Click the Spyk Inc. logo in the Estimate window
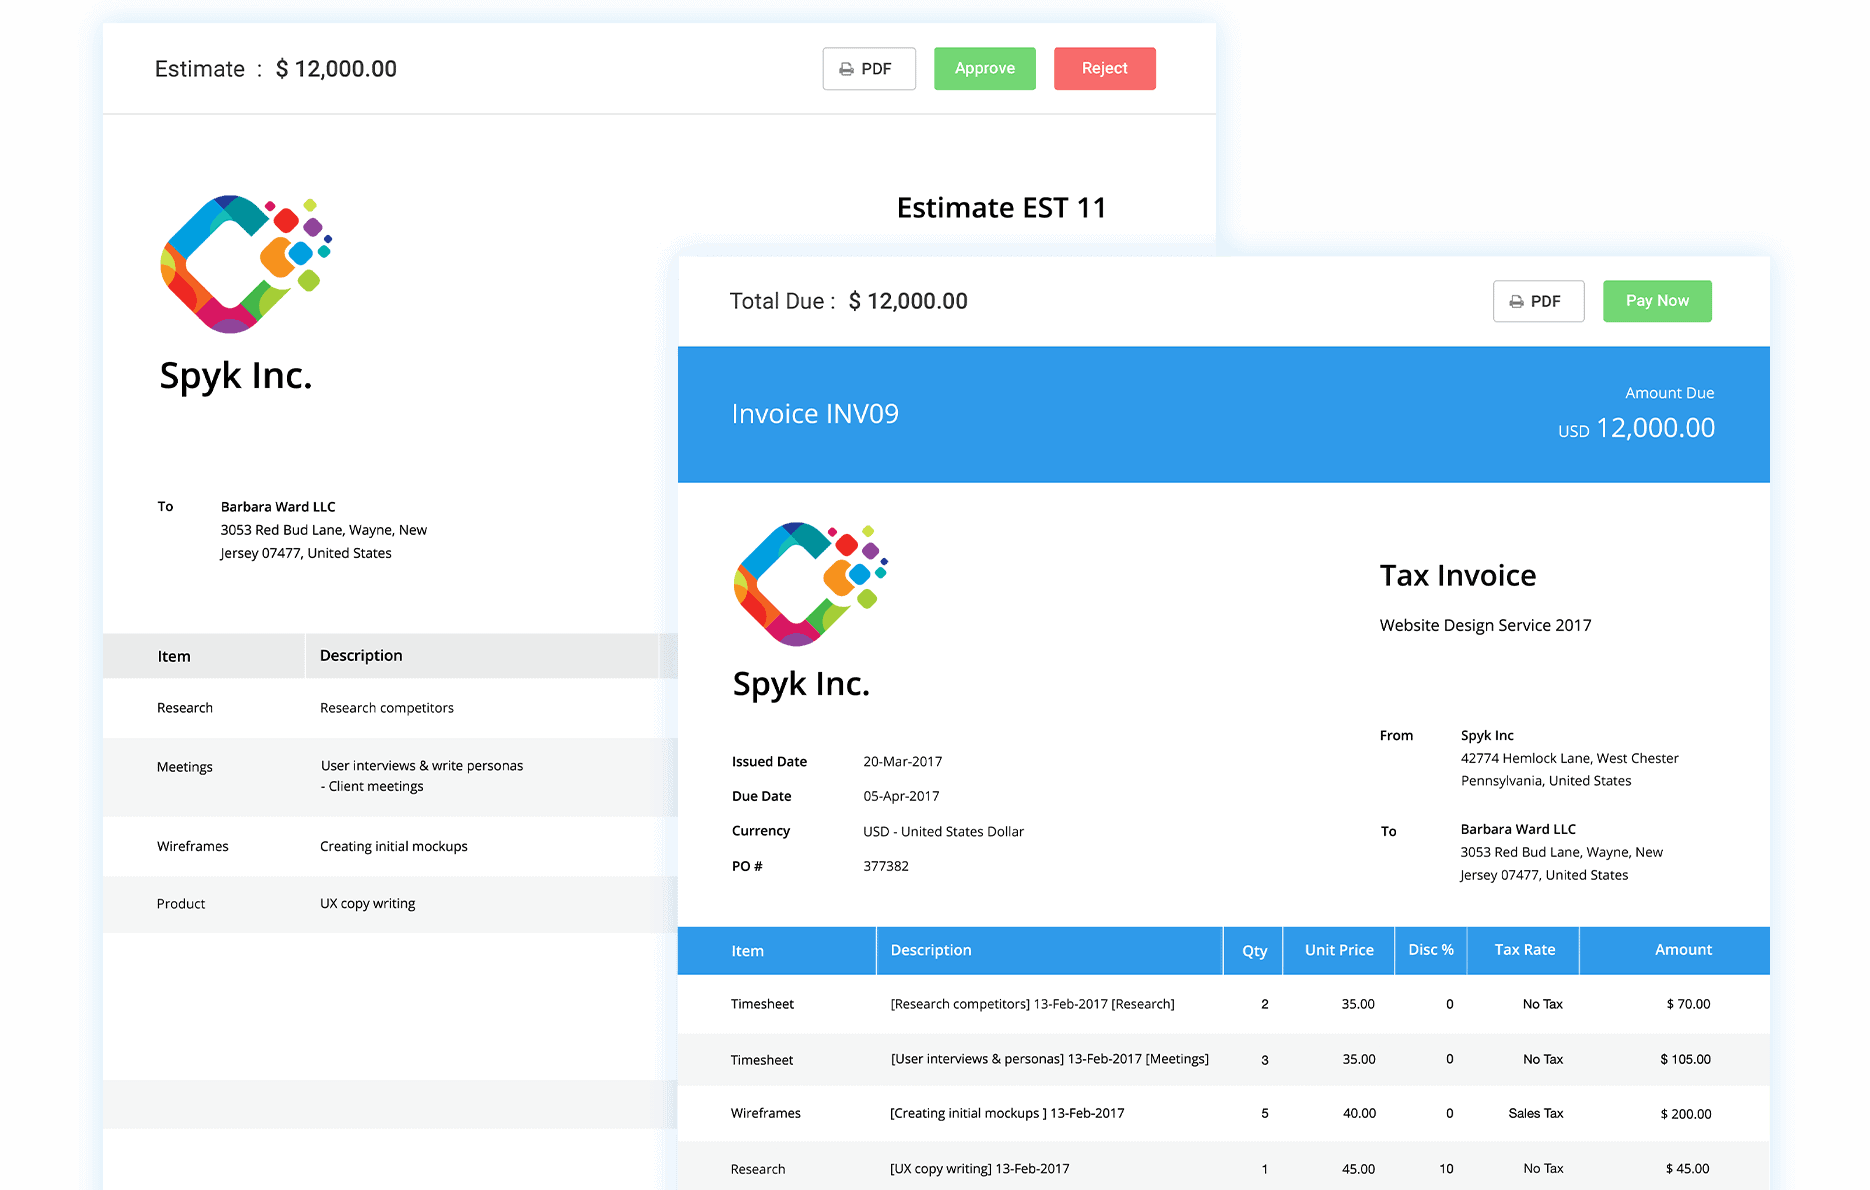Screen dimensions: 1870x1190 tap(246, 264)
